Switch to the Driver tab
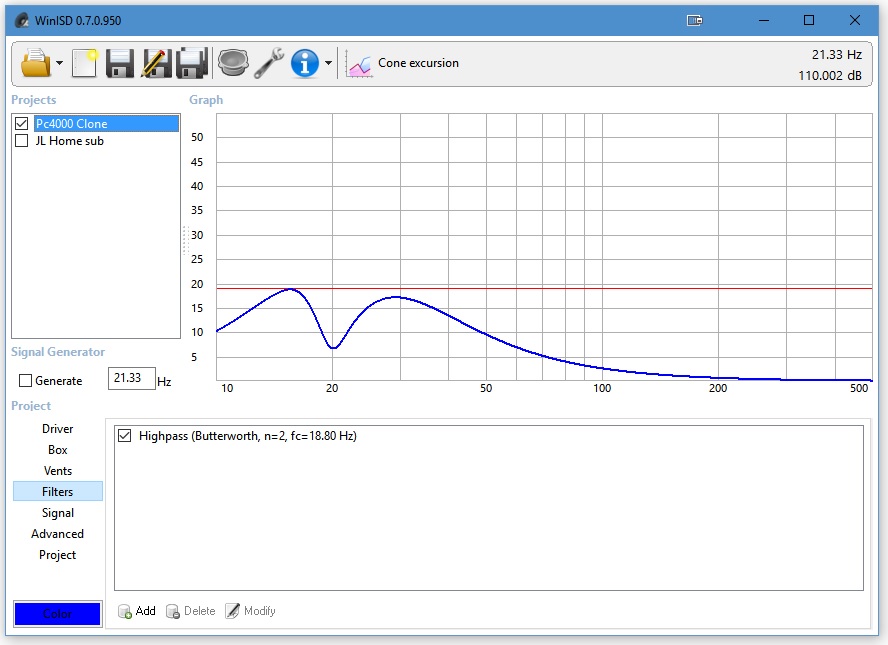The image size is (888, 645). click(58, 429)
